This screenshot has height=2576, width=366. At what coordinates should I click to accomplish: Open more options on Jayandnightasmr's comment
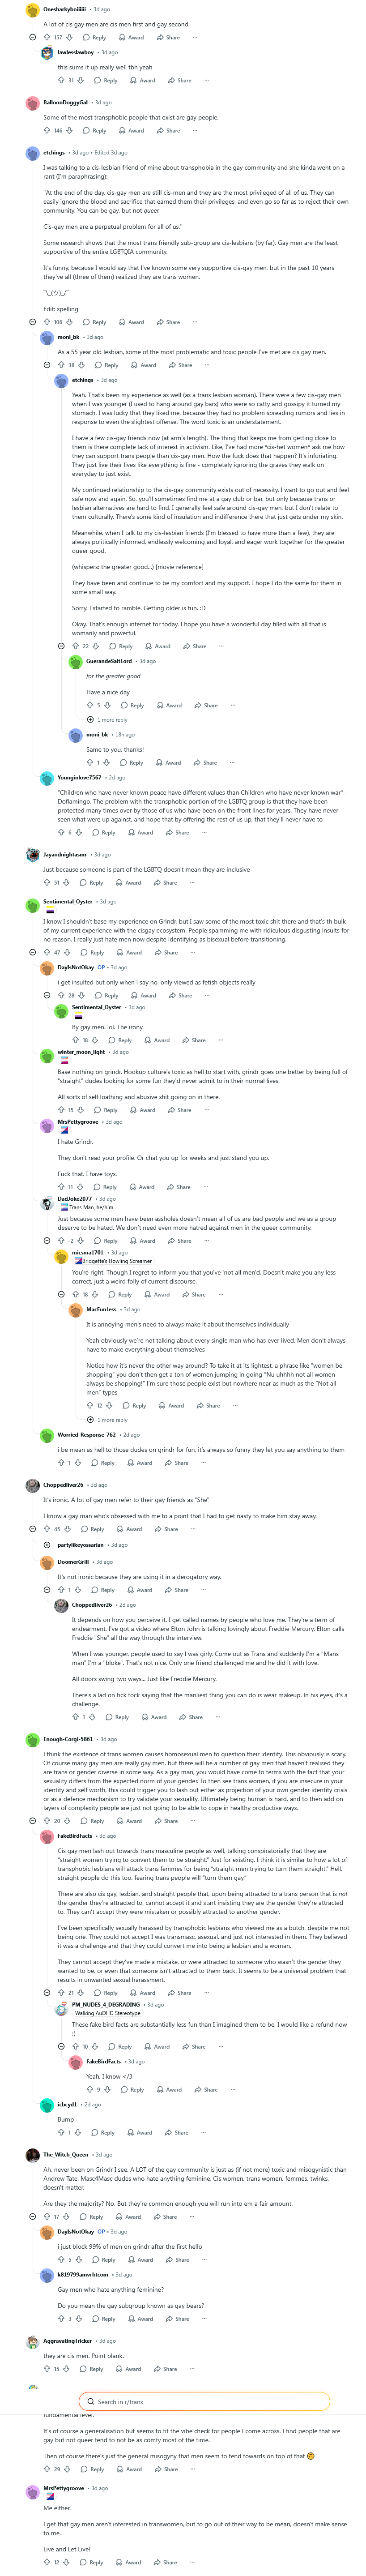(x=193, y=883)
